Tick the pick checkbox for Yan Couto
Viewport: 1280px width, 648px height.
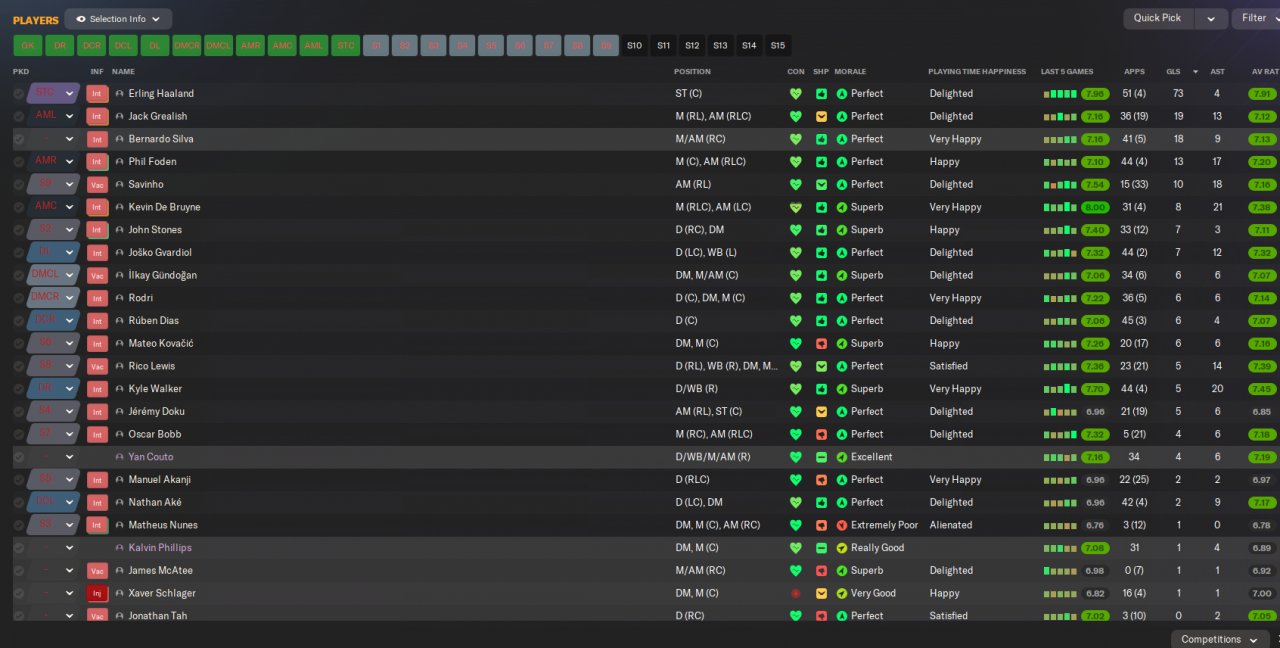click(19, 458)
